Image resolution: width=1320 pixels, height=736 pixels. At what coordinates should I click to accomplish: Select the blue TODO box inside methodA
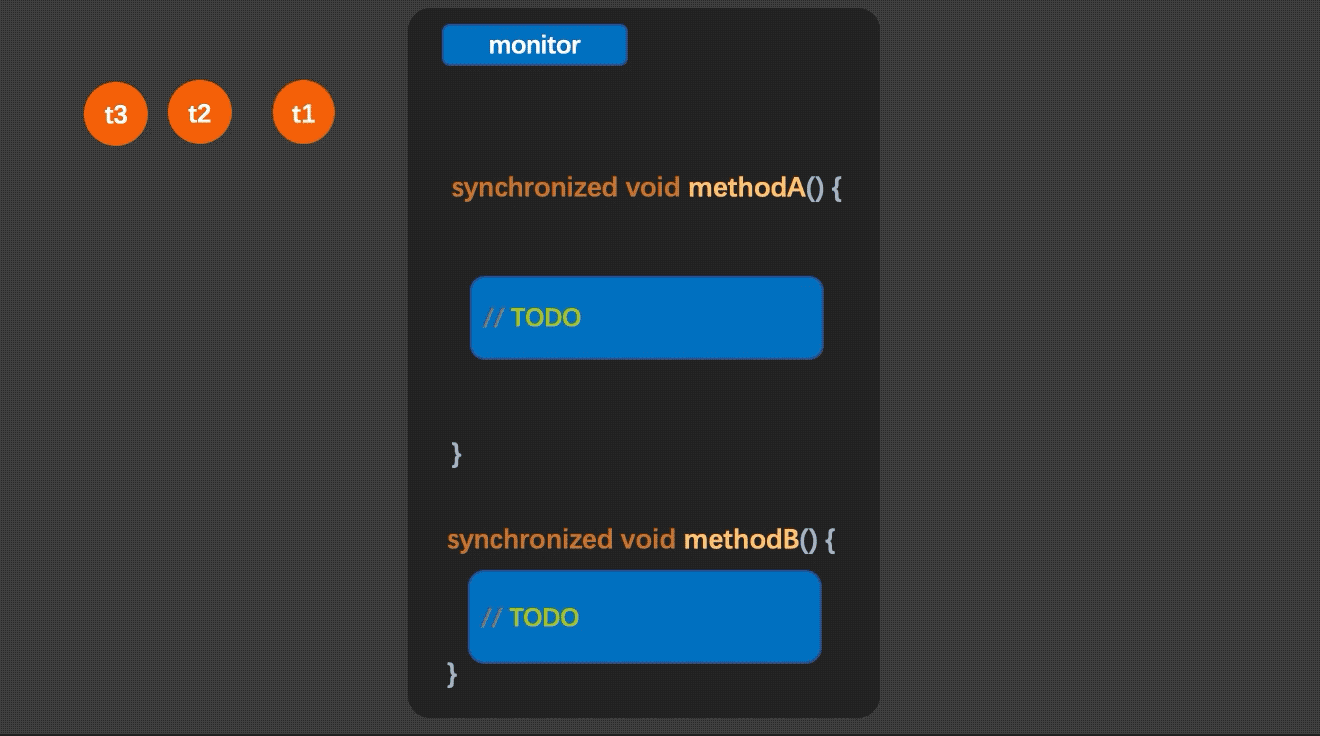tap(647, 318)
